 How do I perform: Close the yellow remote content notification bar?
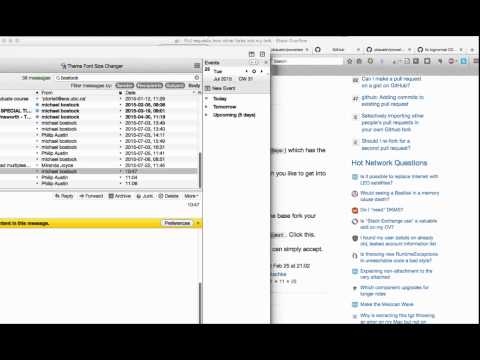198,223
